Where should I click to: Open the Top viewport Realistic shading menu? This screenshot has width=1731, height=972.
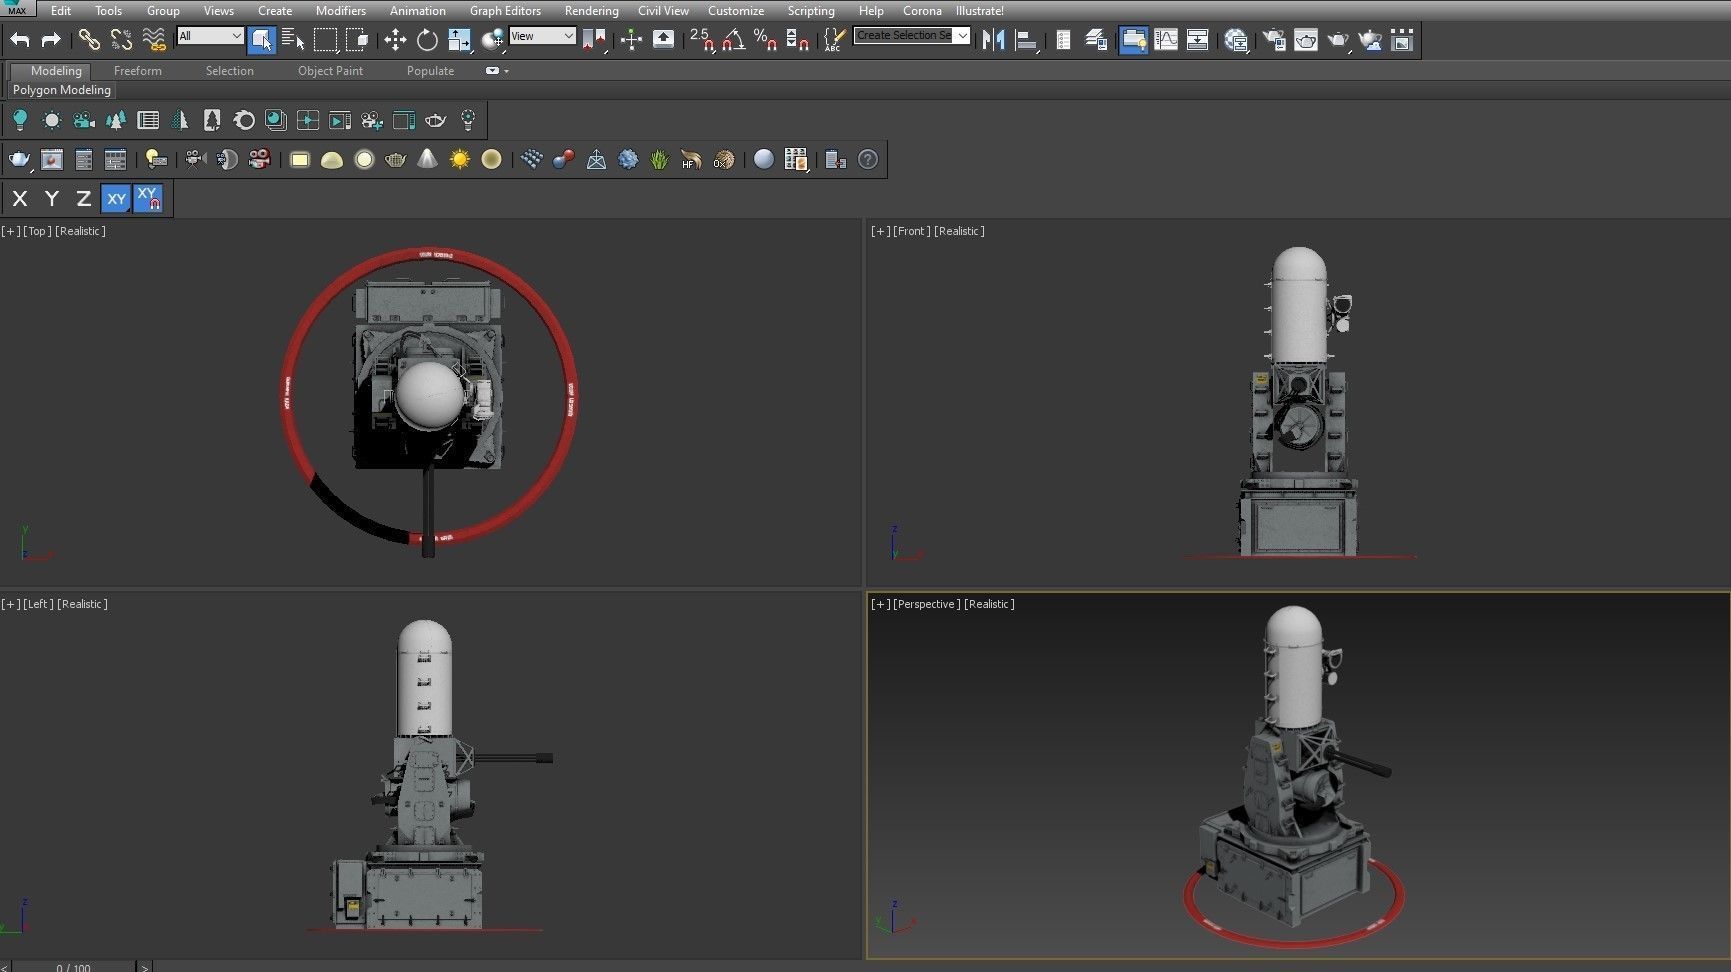[x=80, y=231]
